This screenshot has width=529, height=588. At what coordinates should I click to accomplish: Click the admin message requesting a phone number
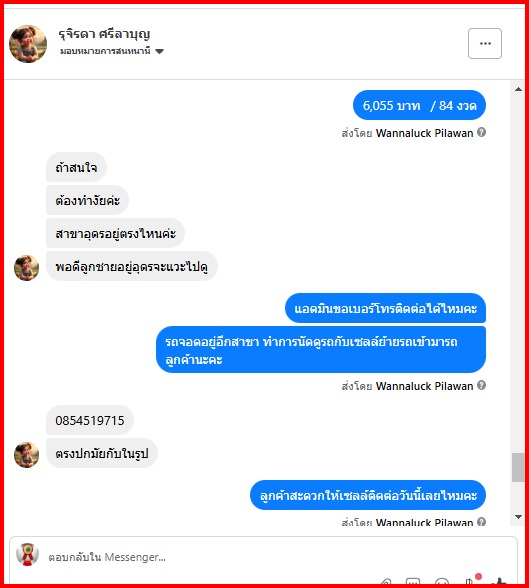click(x=385, y=308)
